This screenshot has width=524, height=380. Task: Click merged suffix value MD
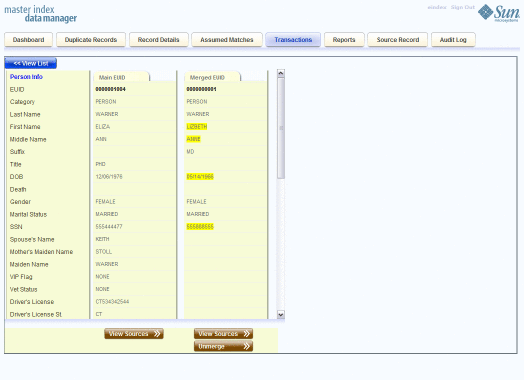[x=190, y=152]
